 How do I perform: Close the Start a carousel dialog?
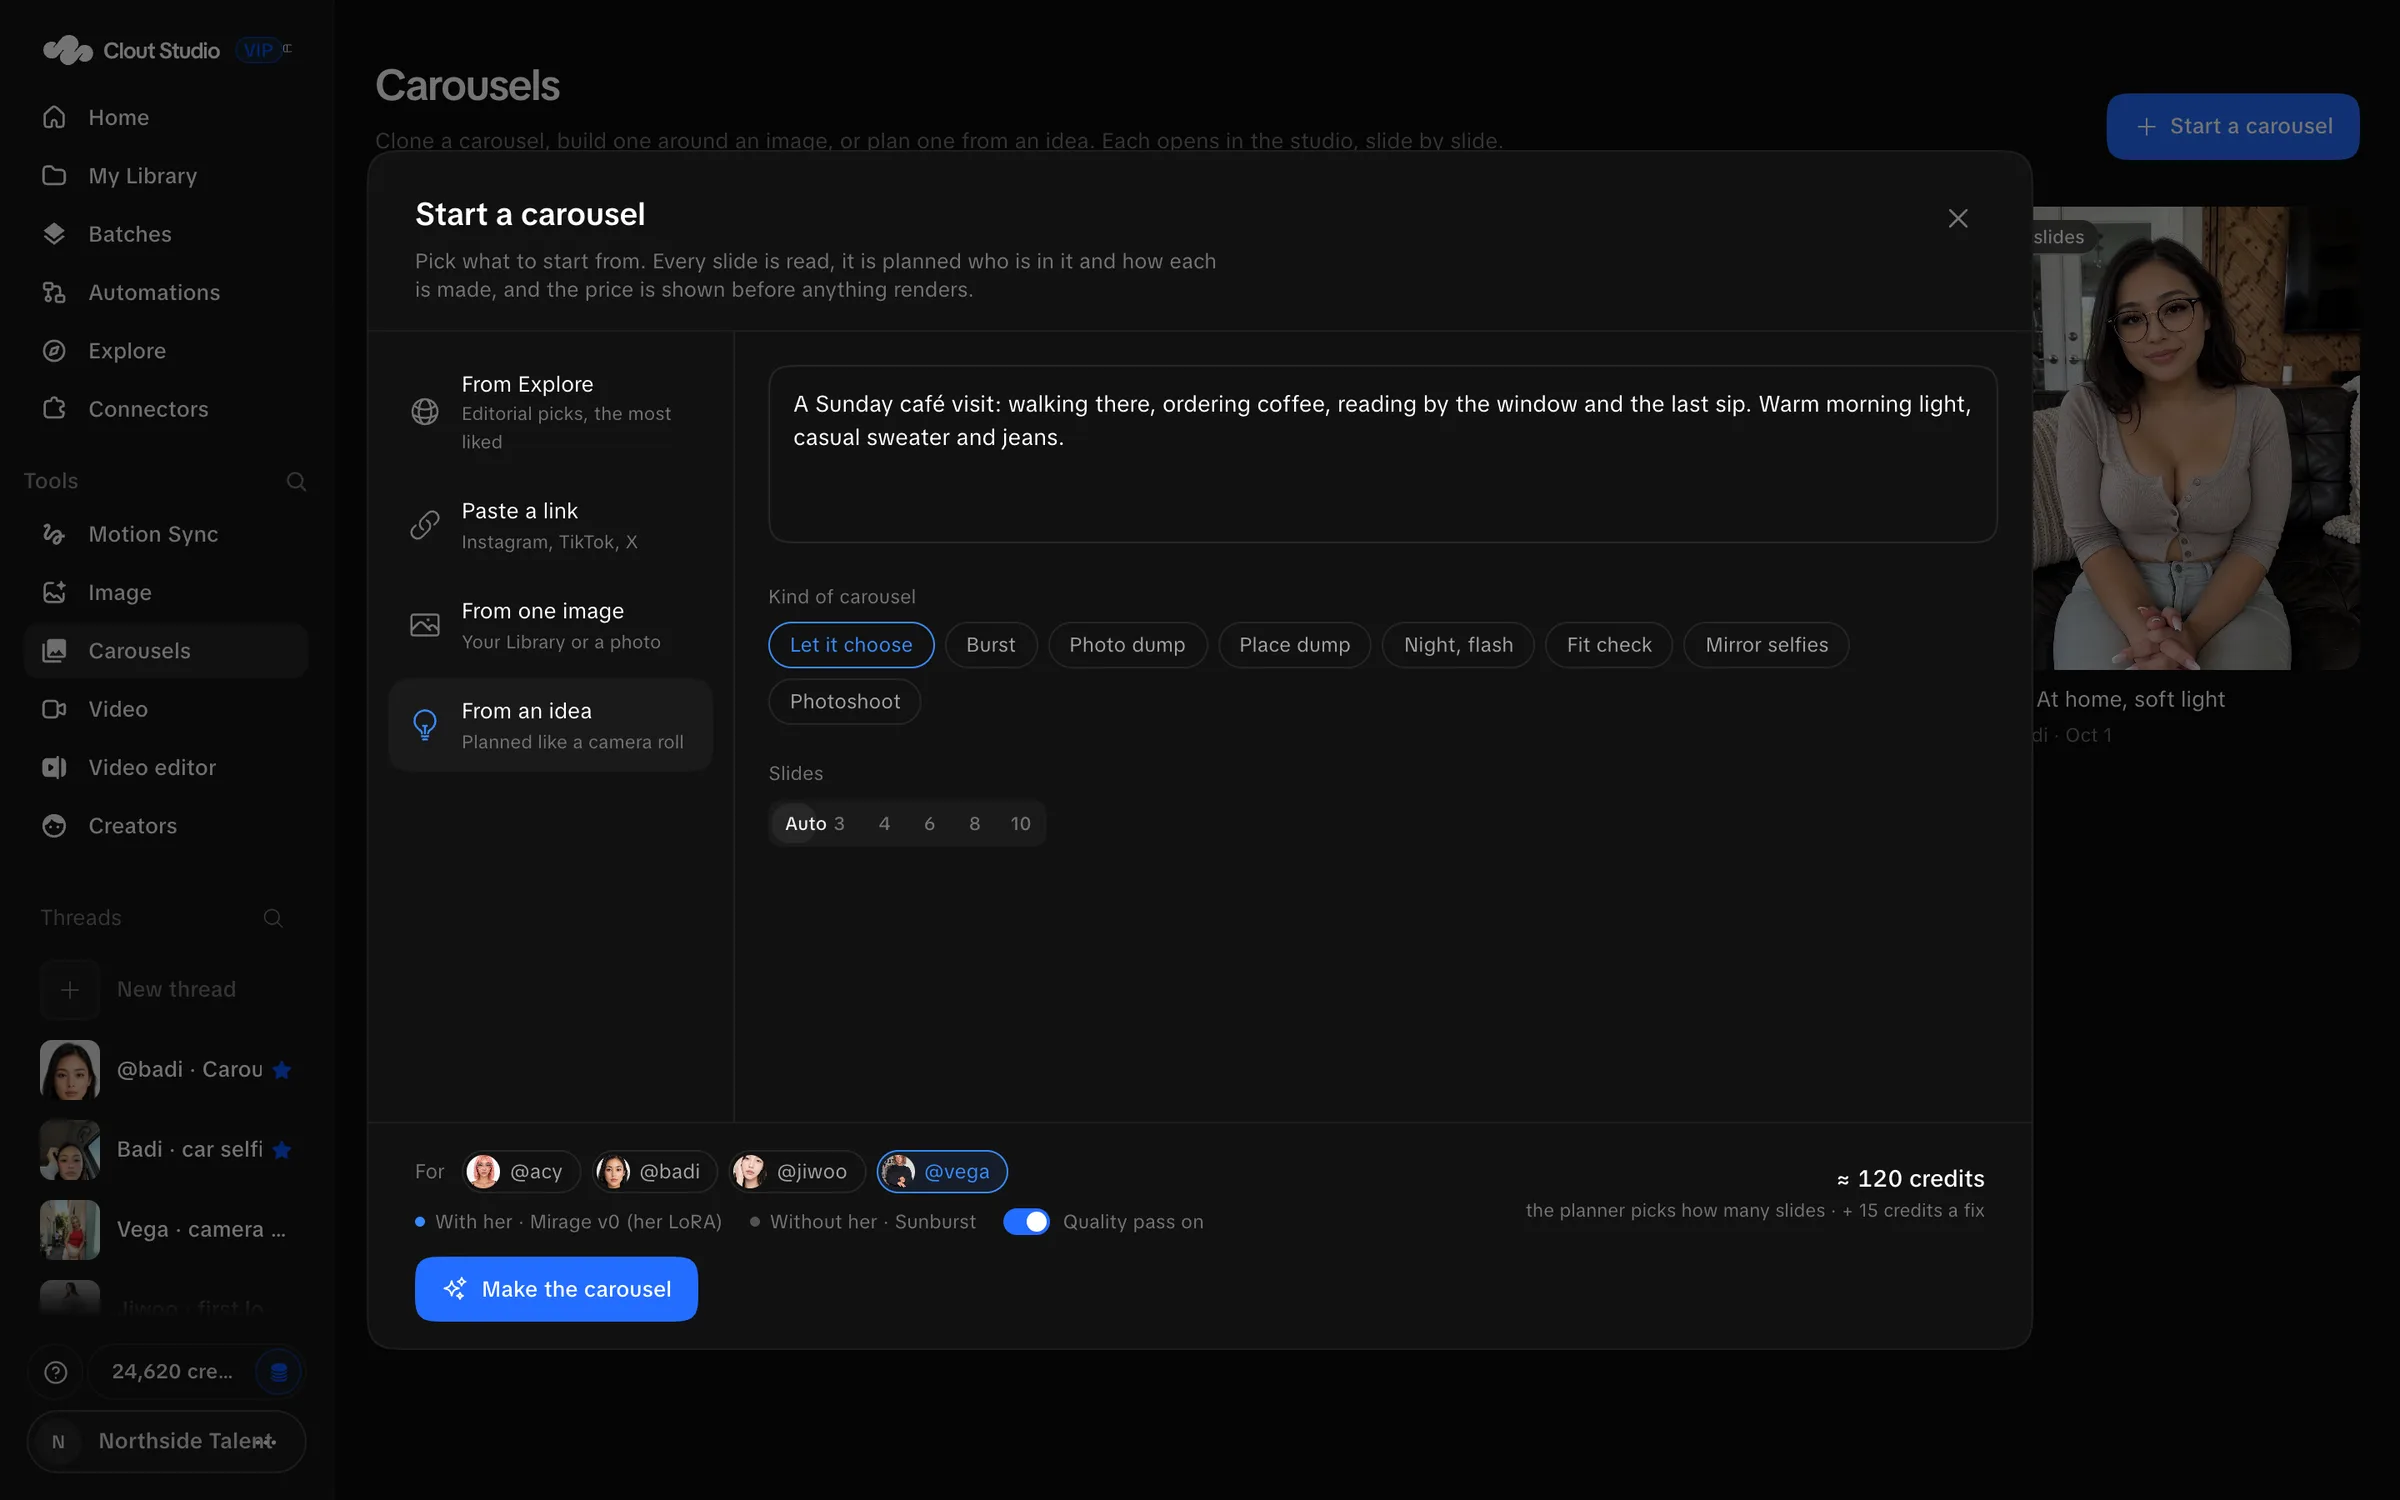(1958, 218)
